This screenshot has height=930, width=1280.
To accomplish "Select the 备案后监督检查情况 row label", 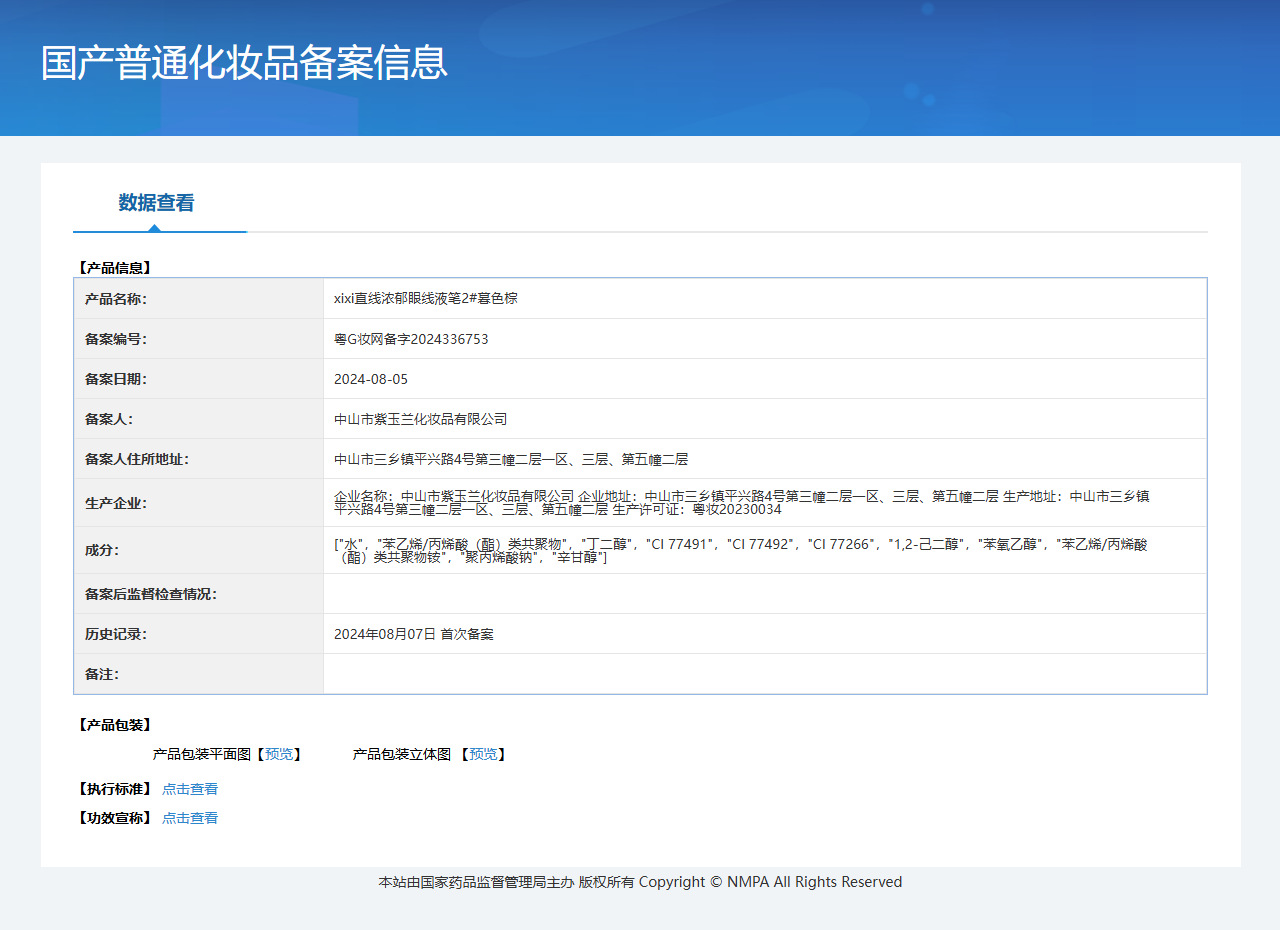I will [x=151, y=594].
